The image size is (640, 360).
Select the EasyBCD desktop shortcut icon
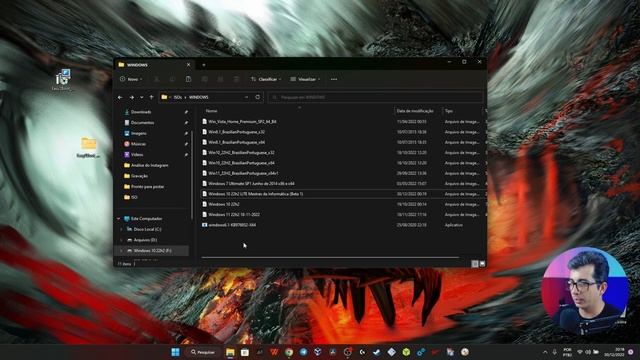[62, 80]
